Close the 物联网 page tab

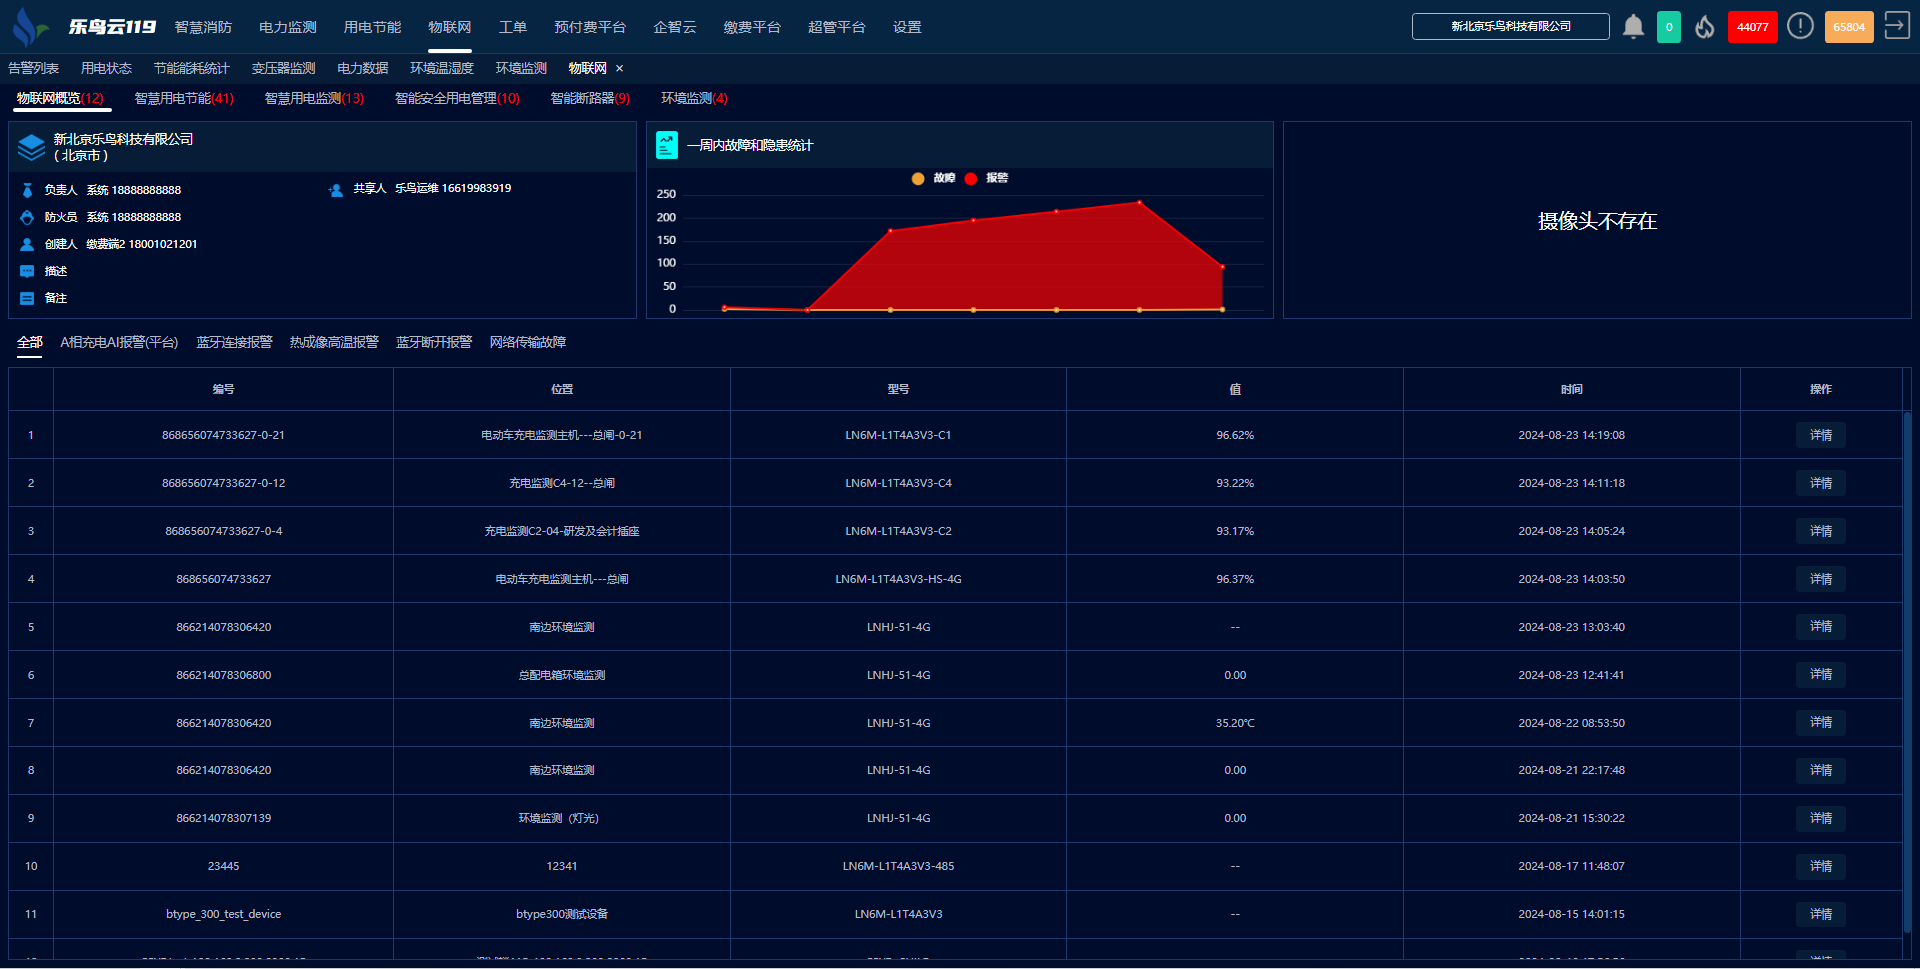coord(620,68)
